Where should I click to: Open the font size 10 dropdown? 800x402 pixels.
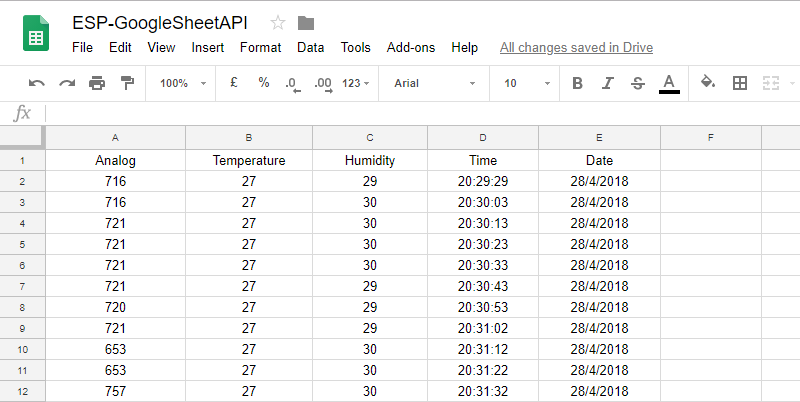coord(527,83)
